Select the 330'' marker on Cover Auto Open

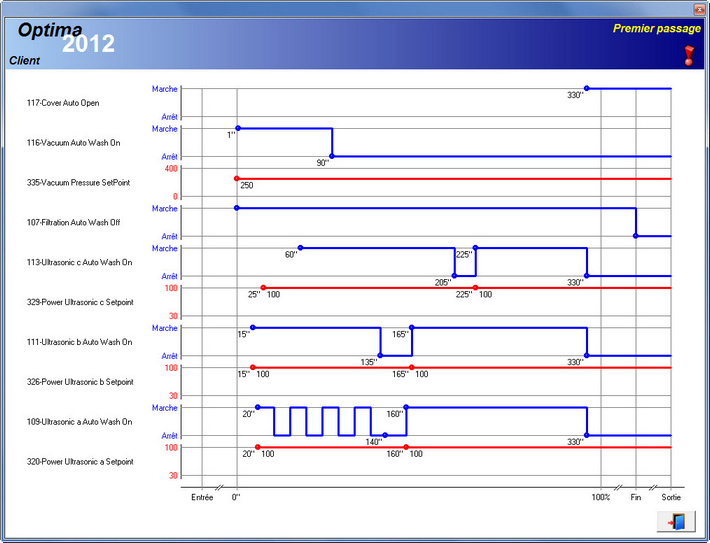[x=586, y=88]
